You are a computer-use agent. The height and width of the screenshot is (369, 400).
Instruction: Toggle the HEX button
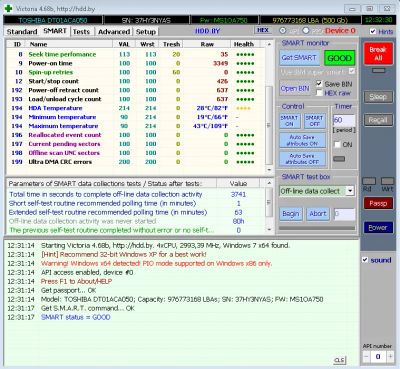[x=263, y=30]
